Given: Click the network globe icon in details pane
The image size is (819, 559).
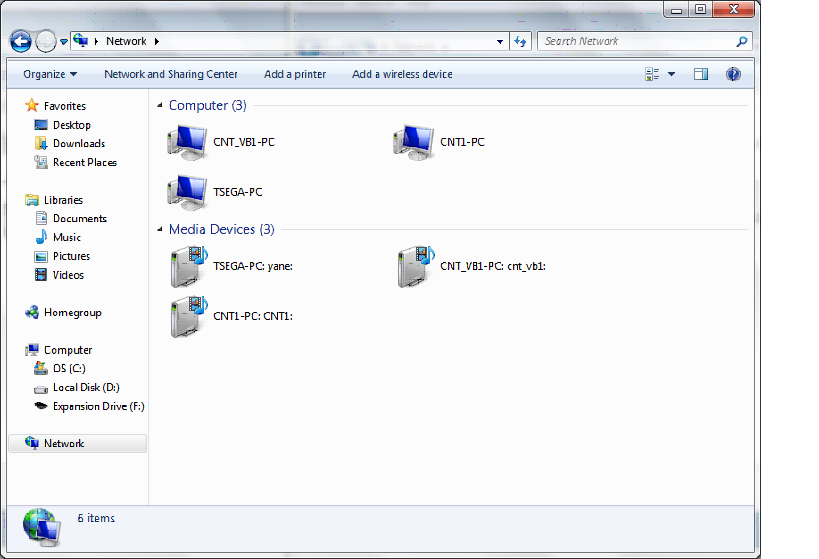Looking at the screenshot, I should pyautogui.click(x=42, y=528).
